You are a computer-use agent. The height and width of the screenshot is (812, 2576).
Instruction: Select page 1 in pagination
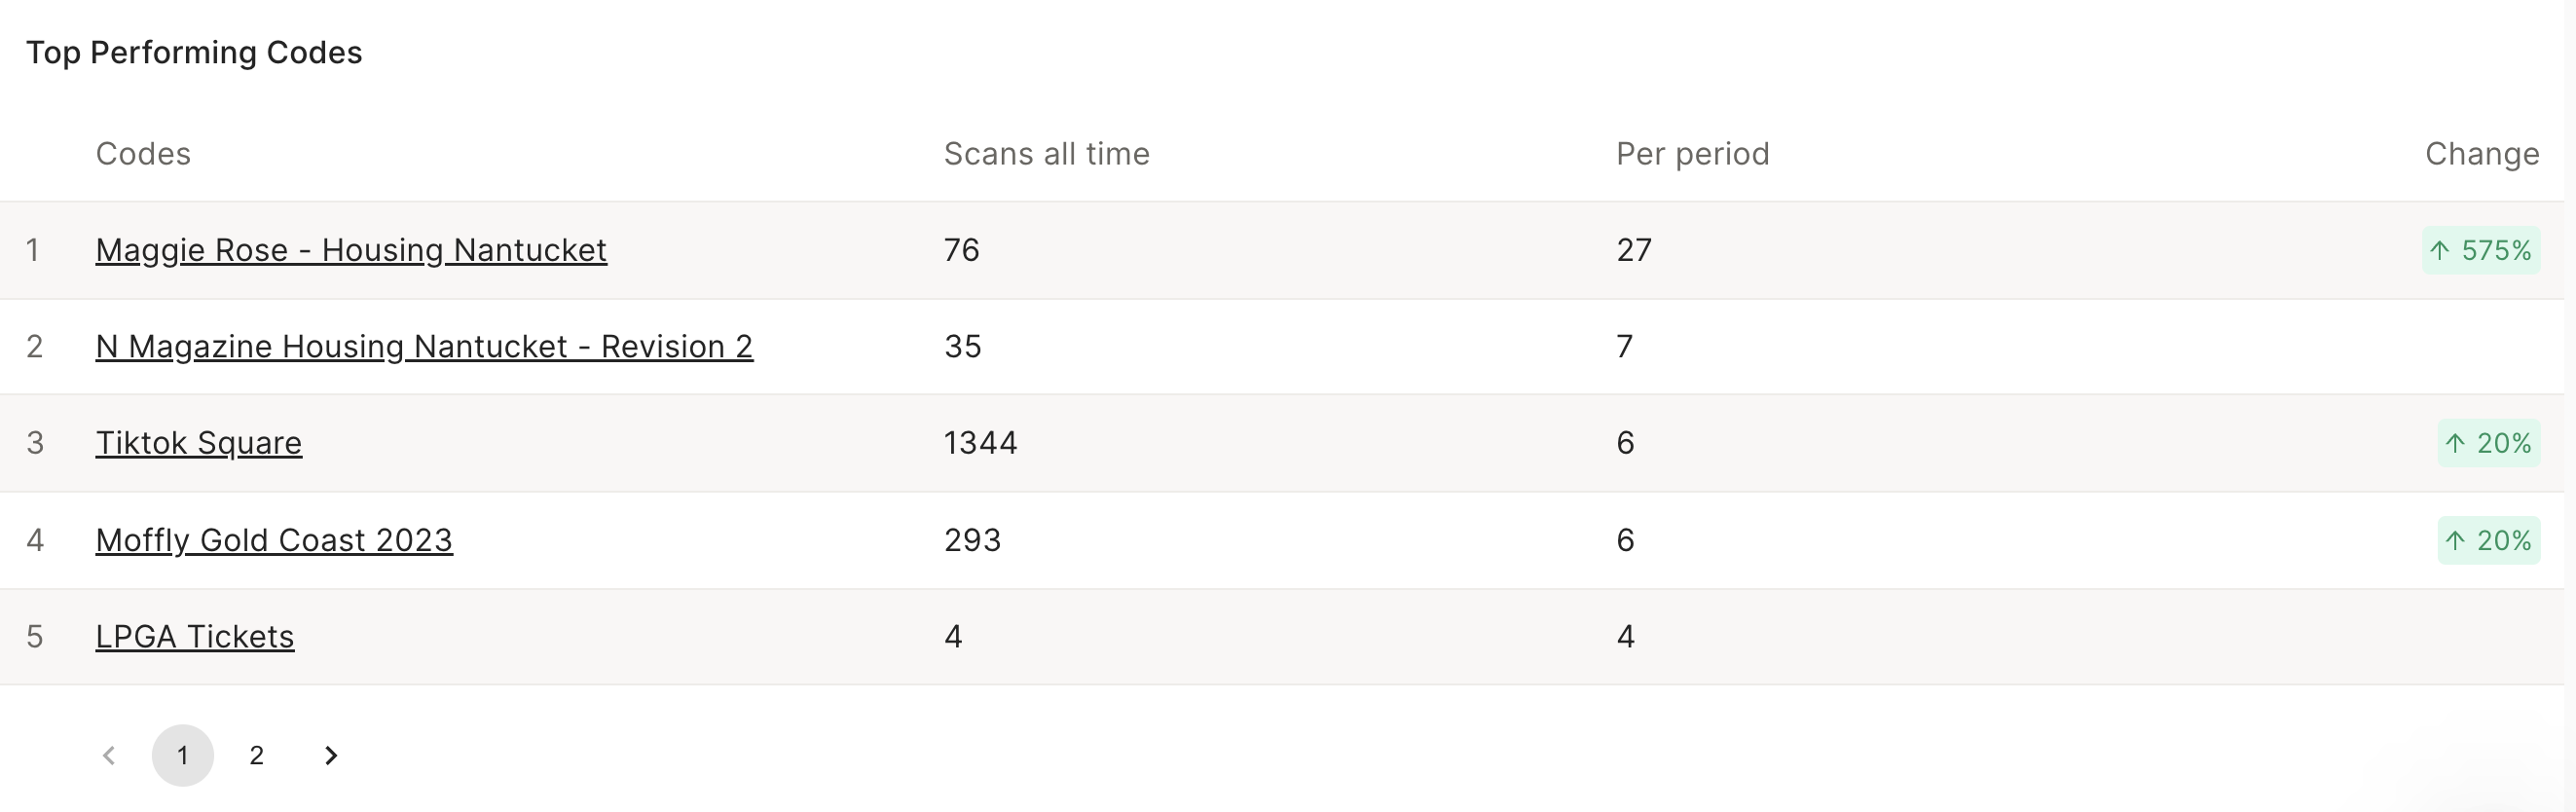(183, 755)
